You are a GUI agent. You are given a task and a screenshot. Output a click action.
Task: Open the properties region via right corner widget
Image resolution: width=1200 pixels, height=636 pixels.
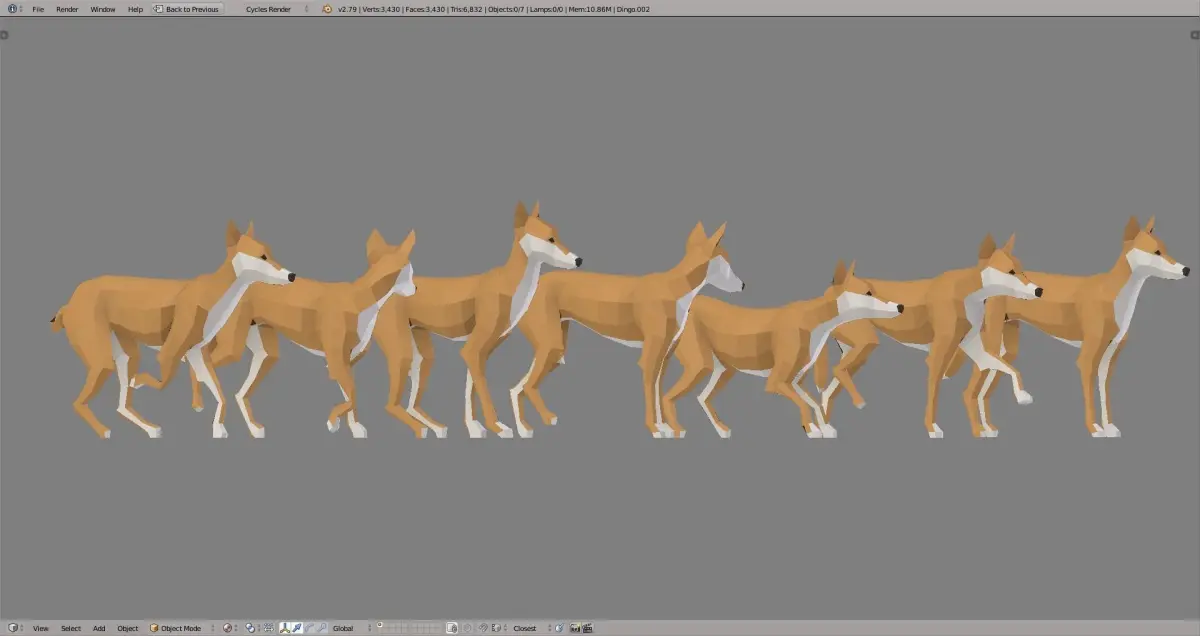(x=1196, y=35)
